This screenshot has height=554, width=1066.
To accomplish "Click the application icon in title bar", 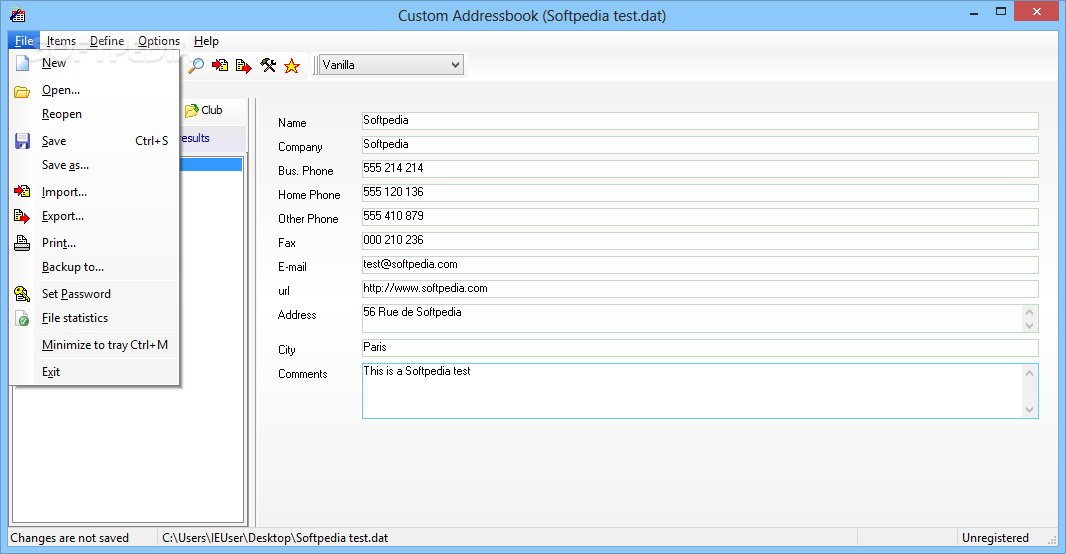I will [18, 15].
